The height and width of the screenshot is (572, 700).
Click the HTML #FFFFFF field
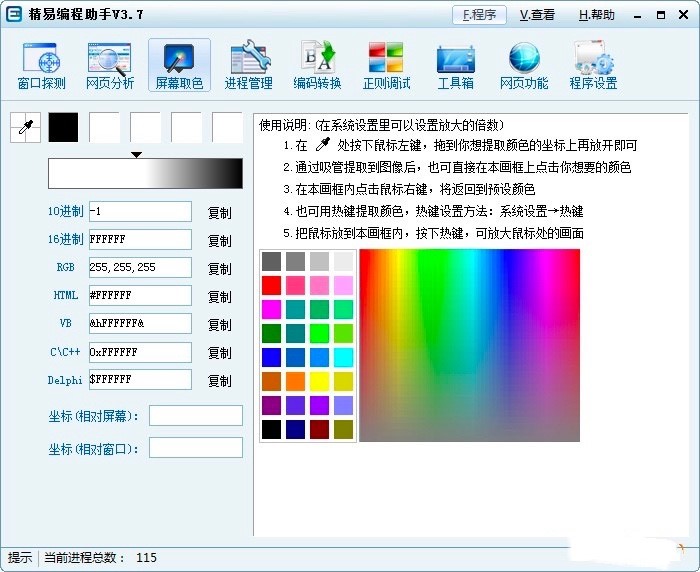(x=140, y=295)
